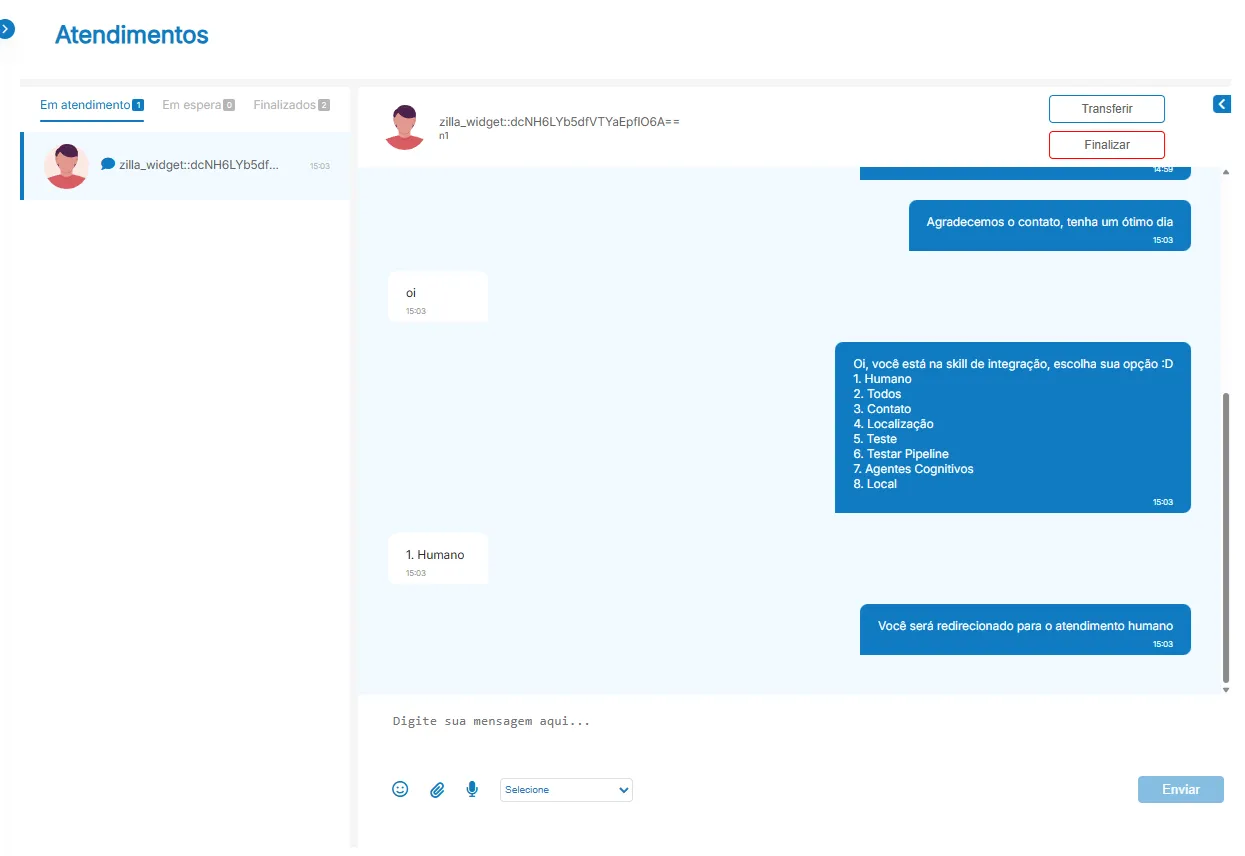Open zilla_widget::dcNH6LYb5df... conversation row
1245x856 pixels.
(x=186, y=166)
